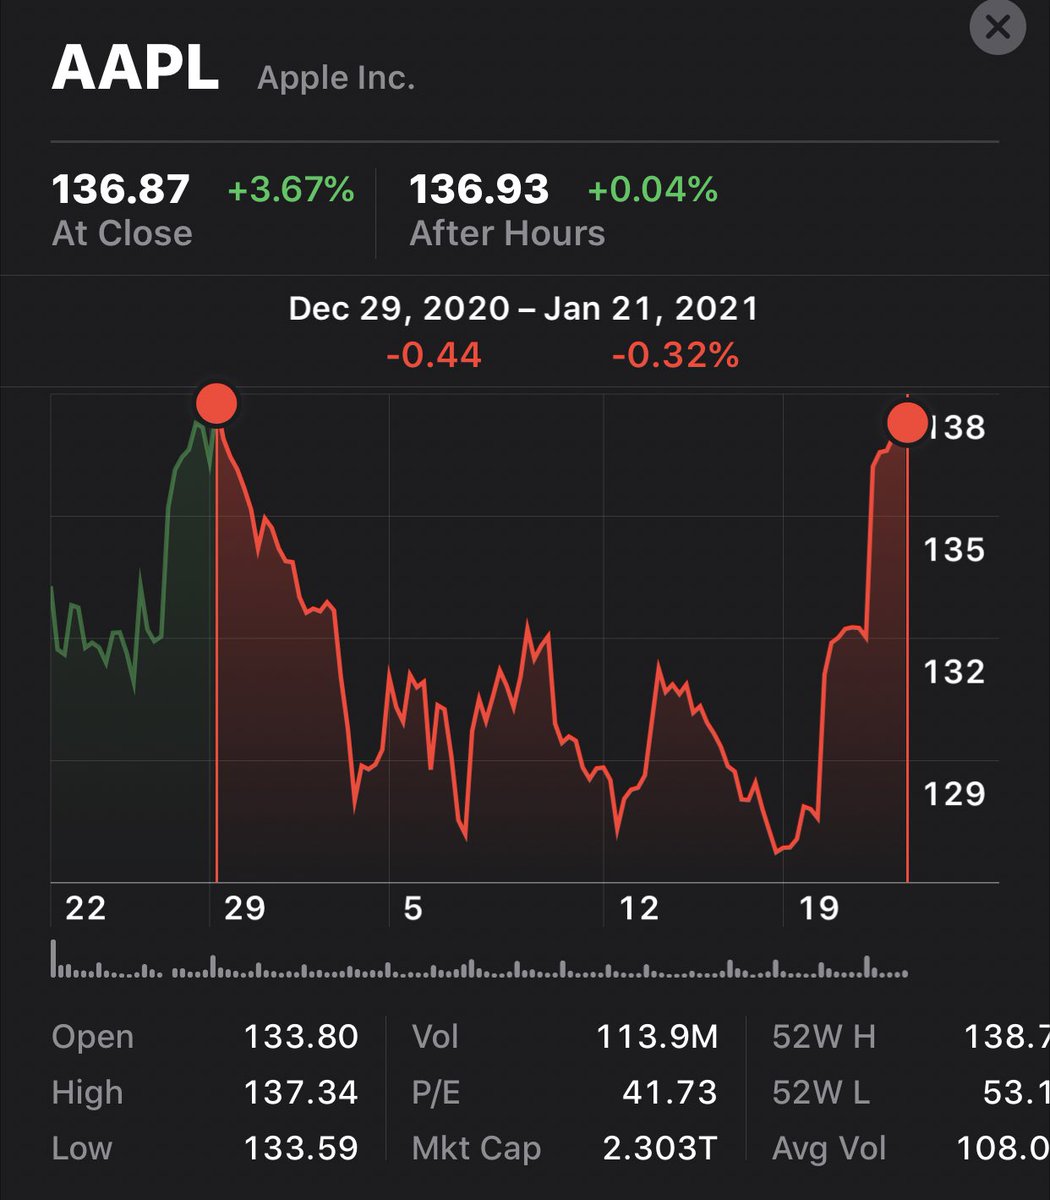Tap the 129 price axis label
1050x1200 pixels.
pos(954,793)
